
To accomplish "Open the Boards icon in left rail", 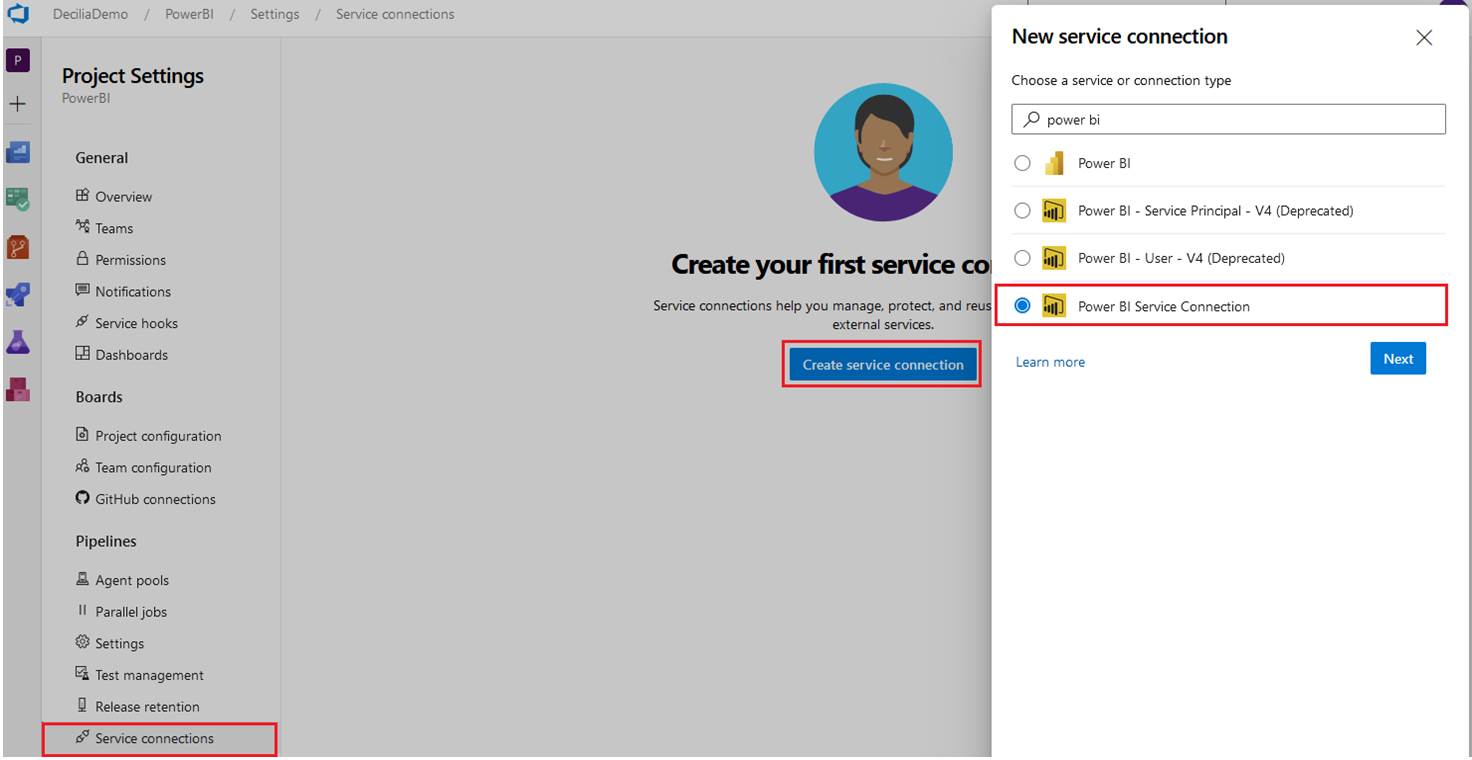I will pos(18,152).
